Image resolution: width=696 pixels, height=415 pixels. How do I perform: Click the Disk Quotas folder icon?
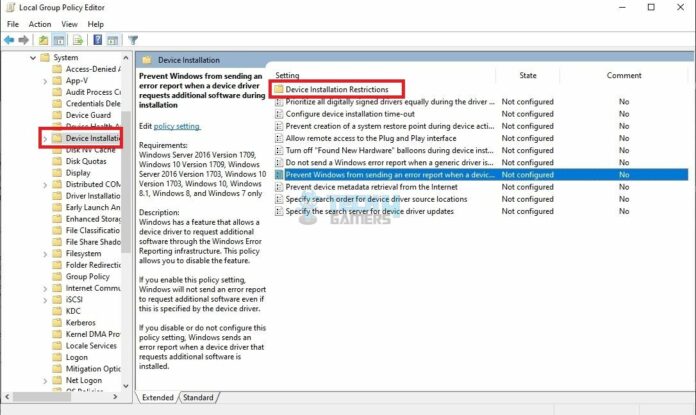tap(57, 162)
